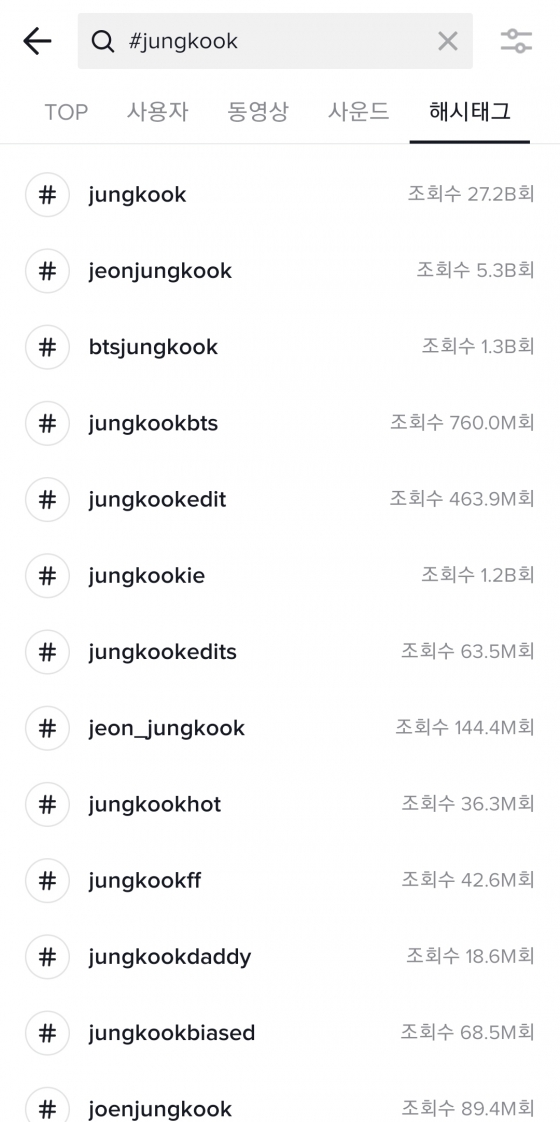
Task: Tap the hash icon beside jungkookie
Action: 47,576
